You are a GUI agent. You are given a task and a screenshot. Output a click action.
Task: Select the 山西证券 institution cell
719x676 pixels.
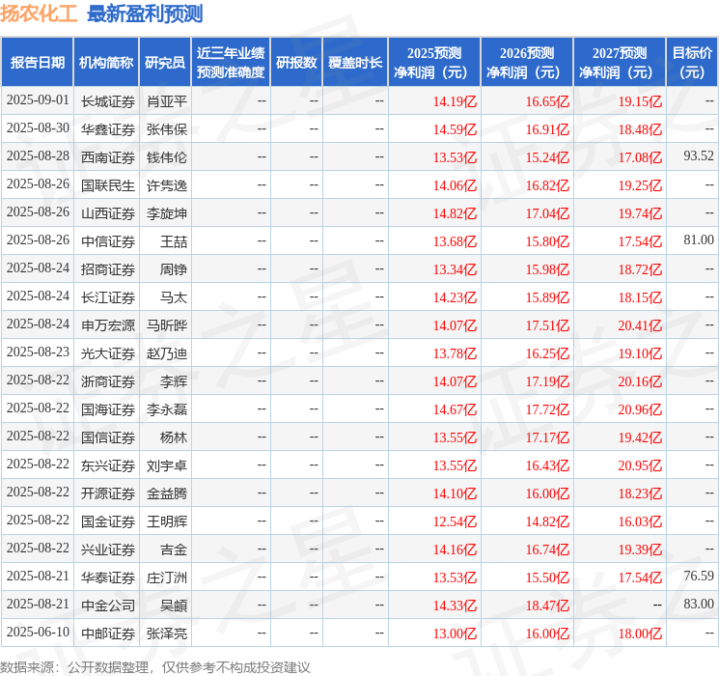(108, 213)
